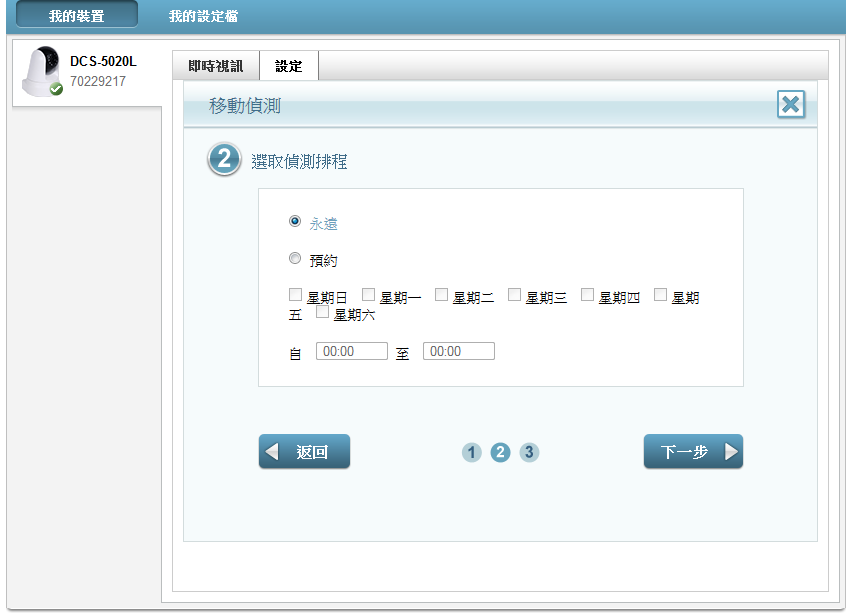Switch to the 即時視訊 tab

(x=215, y=66)
